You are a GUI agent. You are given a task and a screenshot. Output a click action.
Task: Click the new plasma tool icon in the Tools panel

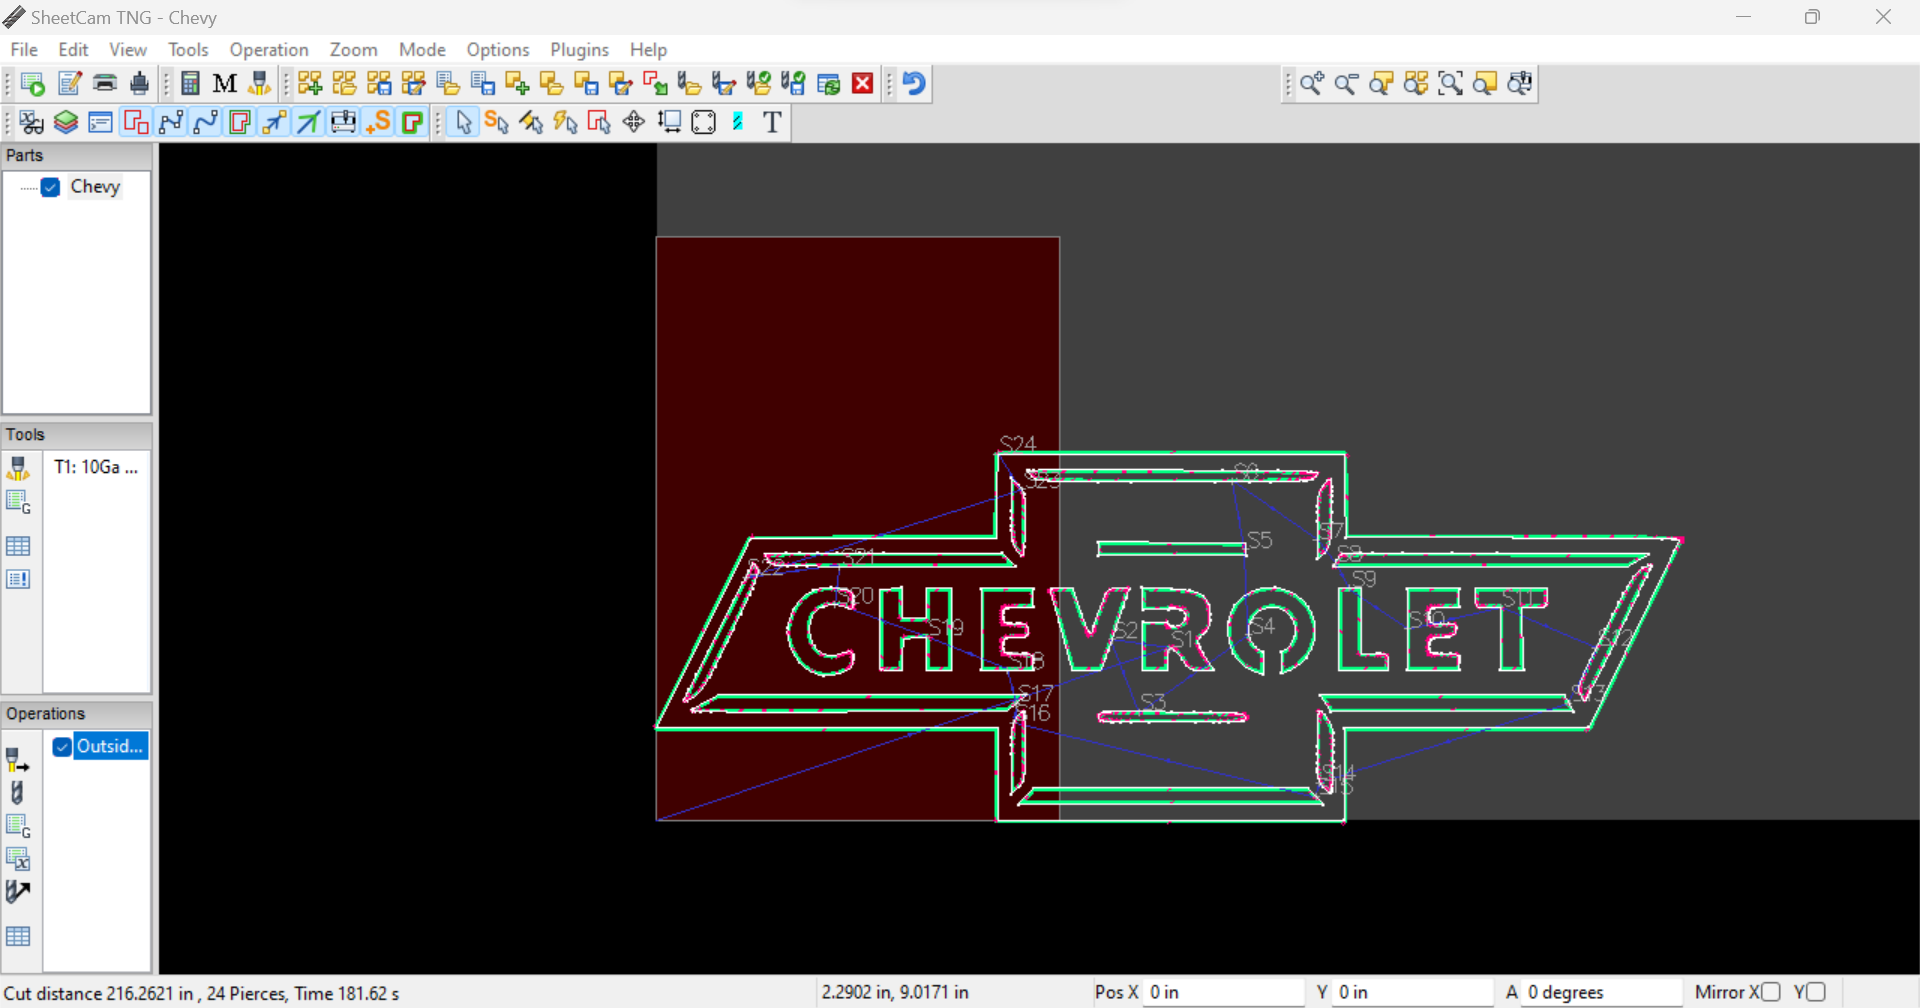(x=18, y=467)
